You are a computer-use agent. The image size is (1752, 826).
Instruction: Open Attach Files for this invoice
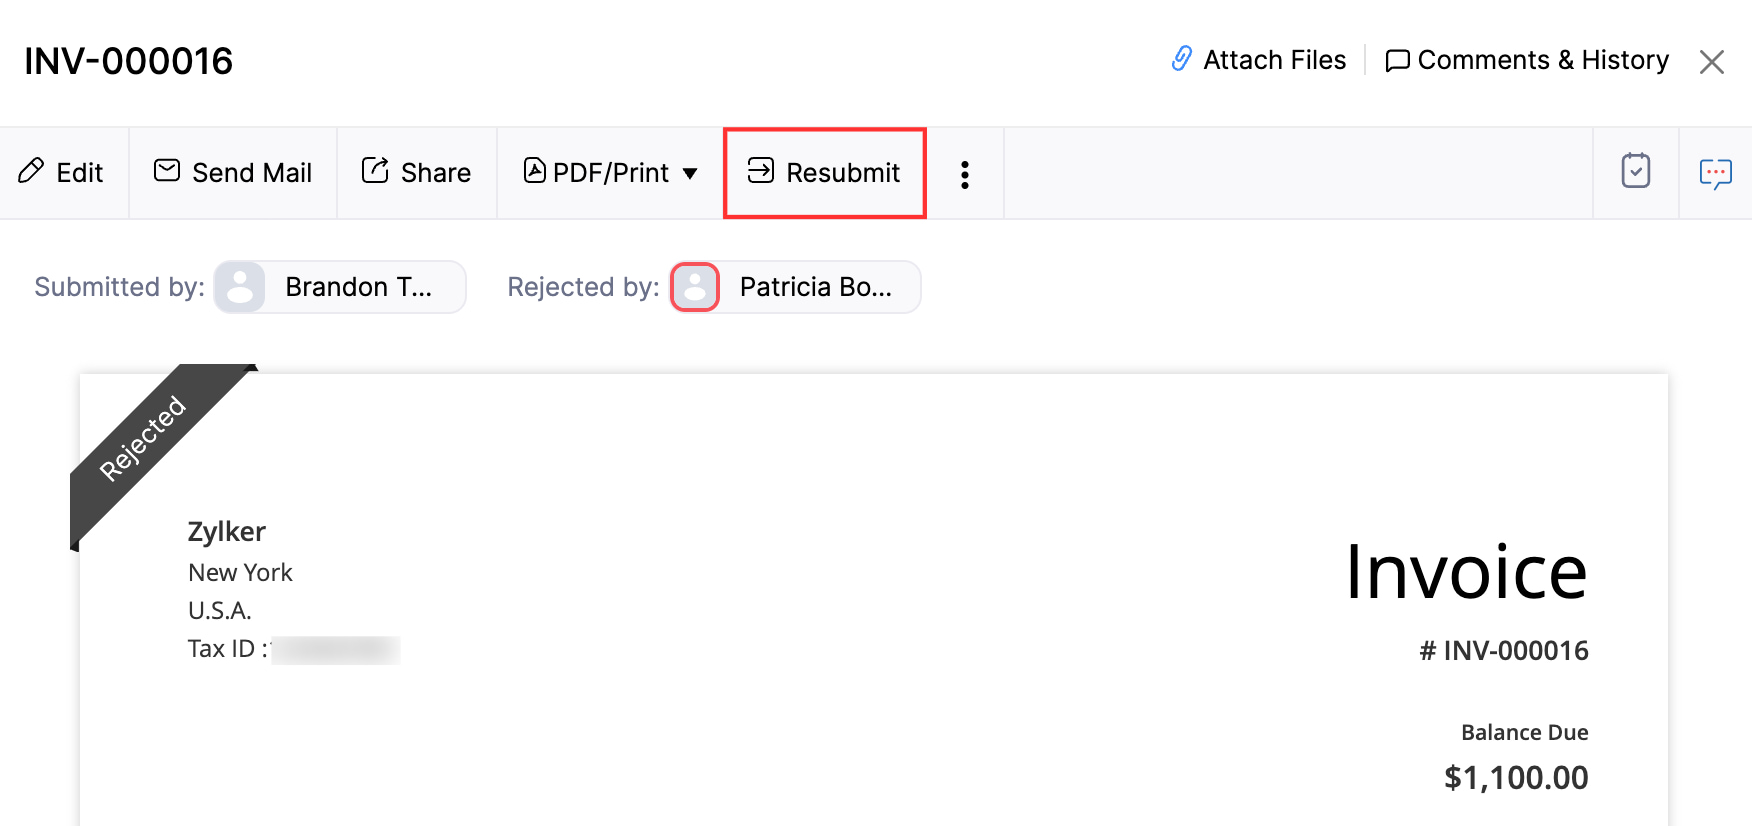pos(1257,59)
